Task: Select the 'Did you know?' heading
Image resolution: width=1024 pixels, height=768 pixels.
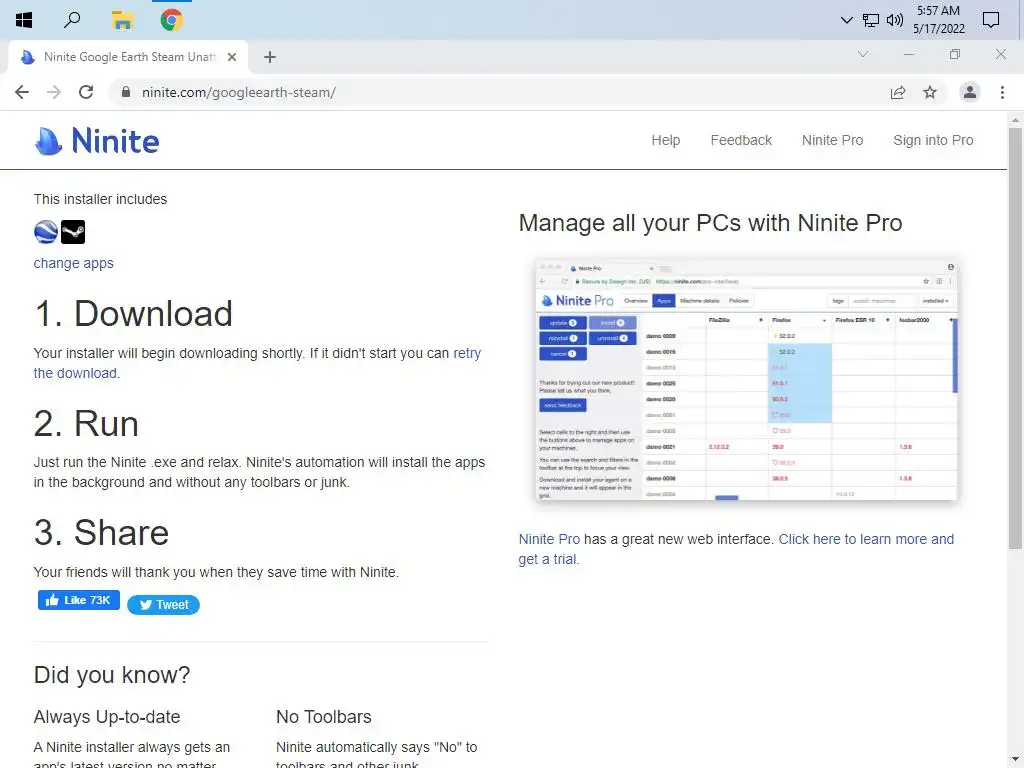Action: pos(112,675)
